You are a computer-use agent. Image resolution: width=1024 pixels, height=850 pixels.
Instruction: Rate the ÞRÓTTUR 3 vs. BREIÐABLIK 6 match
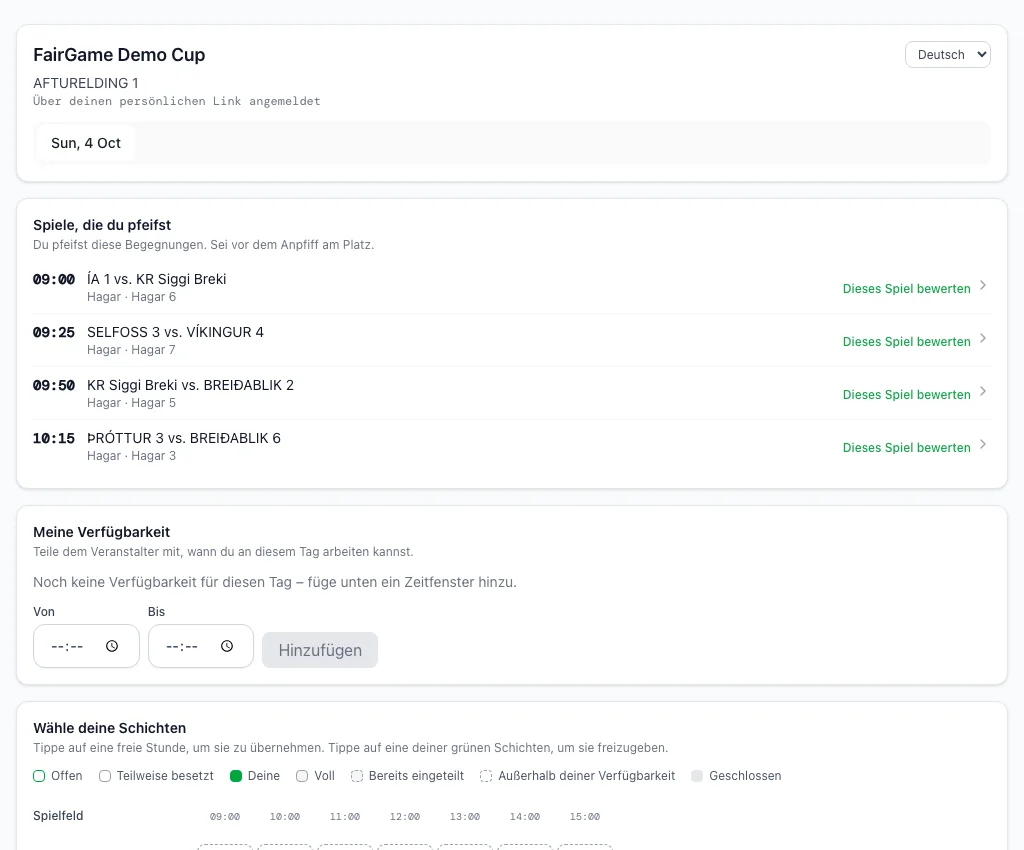(x=906, y=447)
